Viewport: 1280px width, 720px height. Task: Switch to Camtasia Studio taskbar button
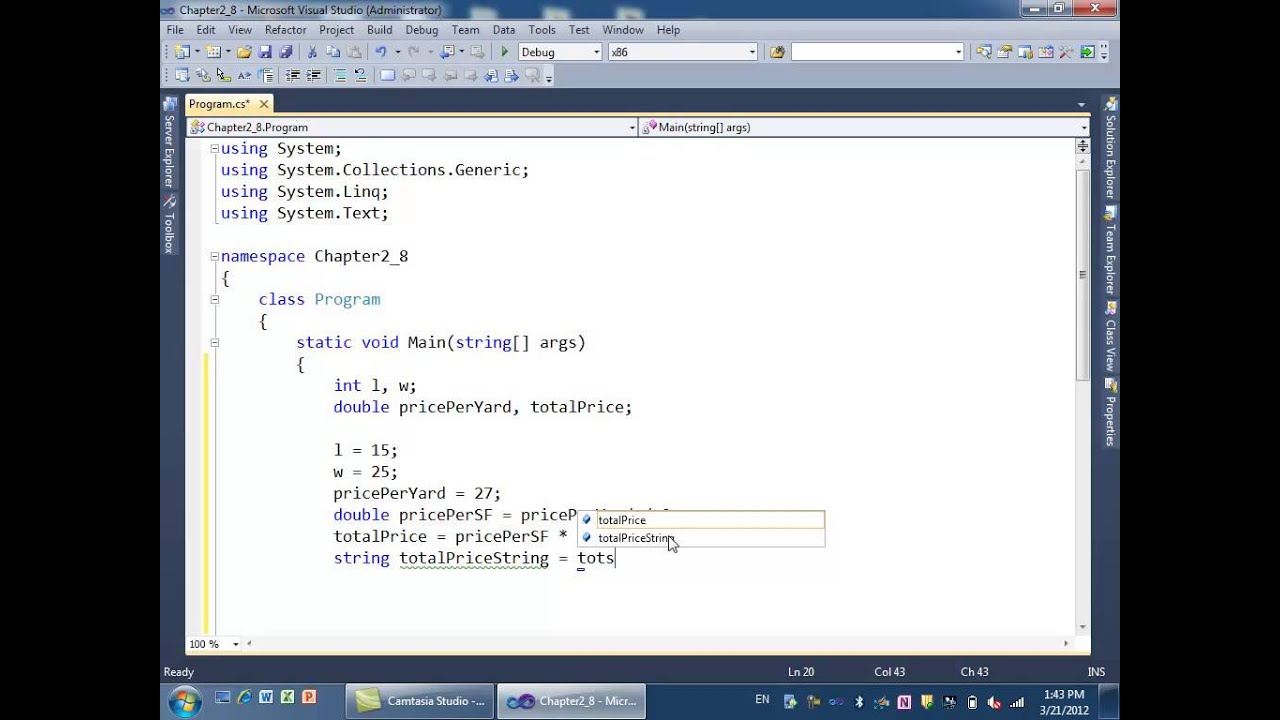[420, 701]
